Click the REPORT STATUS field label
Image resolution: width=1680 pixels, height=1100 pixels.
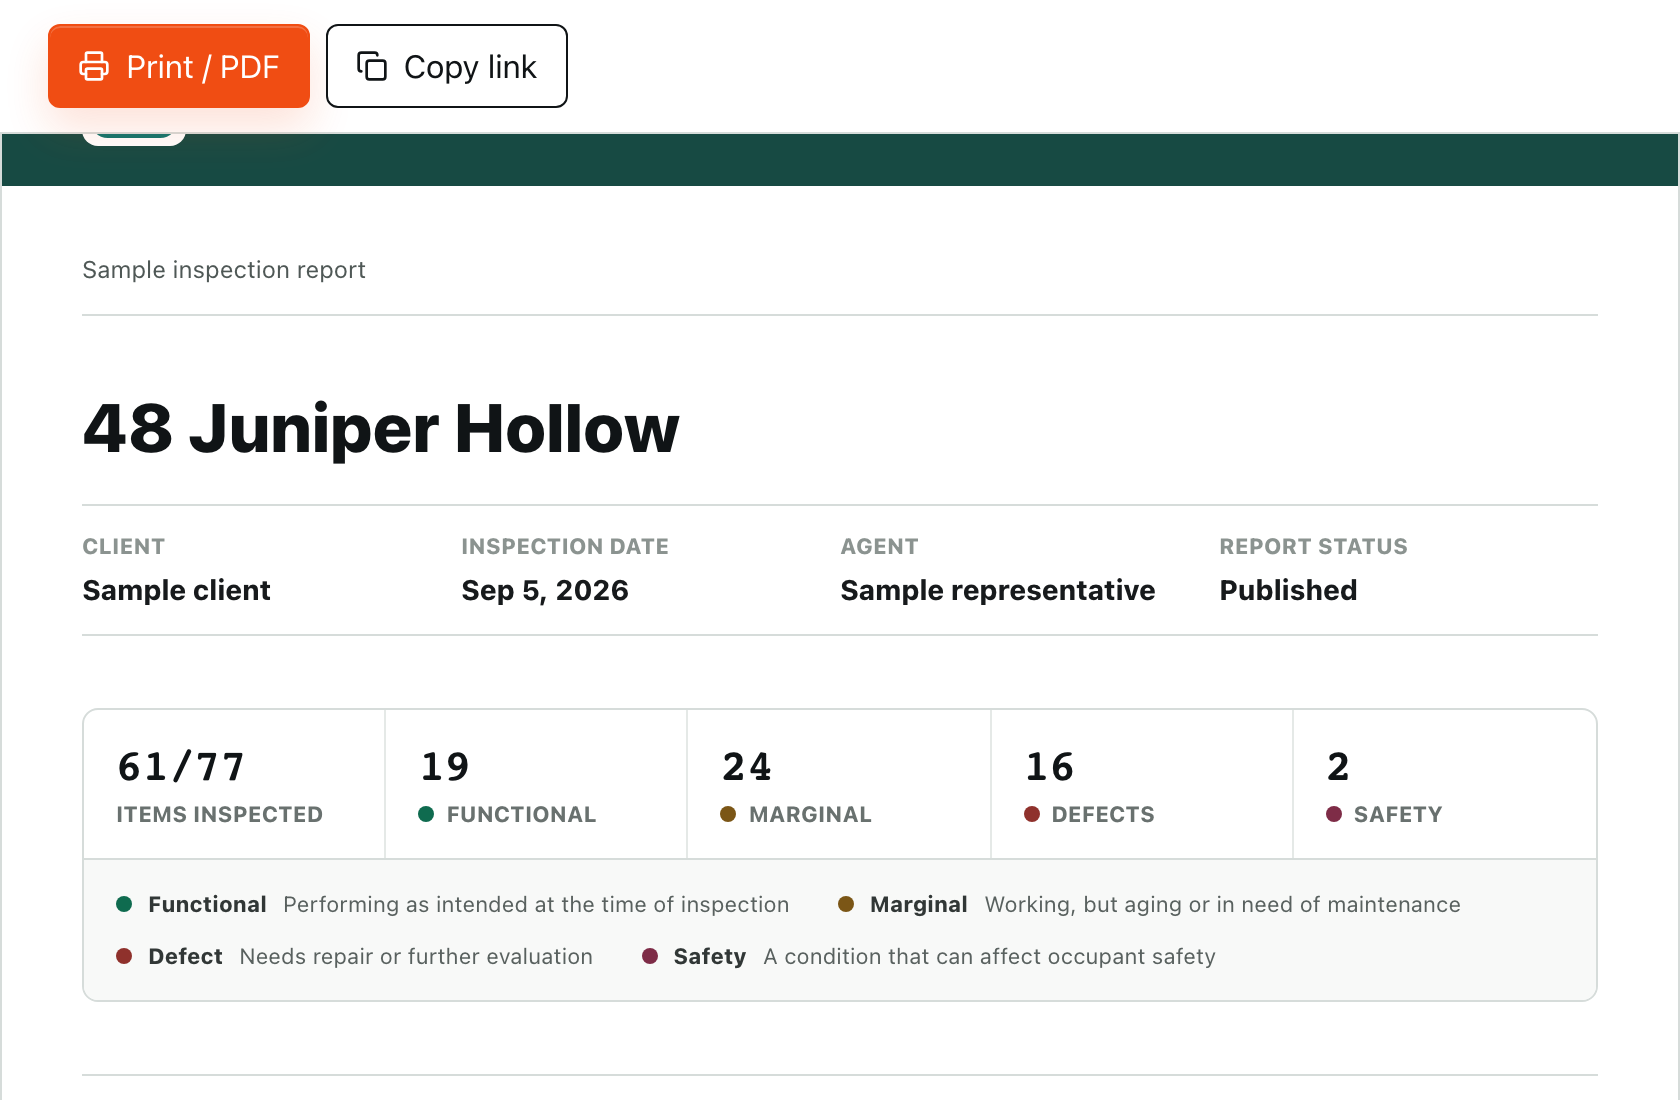1313,546
